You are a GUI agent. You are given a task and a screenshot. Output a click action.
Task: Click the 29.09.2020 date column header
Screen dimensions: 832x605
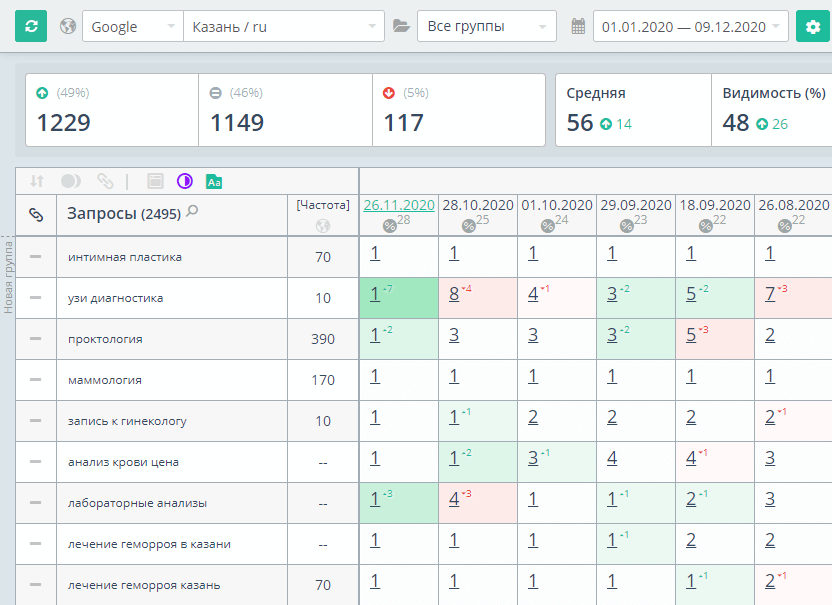tap(636, 205)
